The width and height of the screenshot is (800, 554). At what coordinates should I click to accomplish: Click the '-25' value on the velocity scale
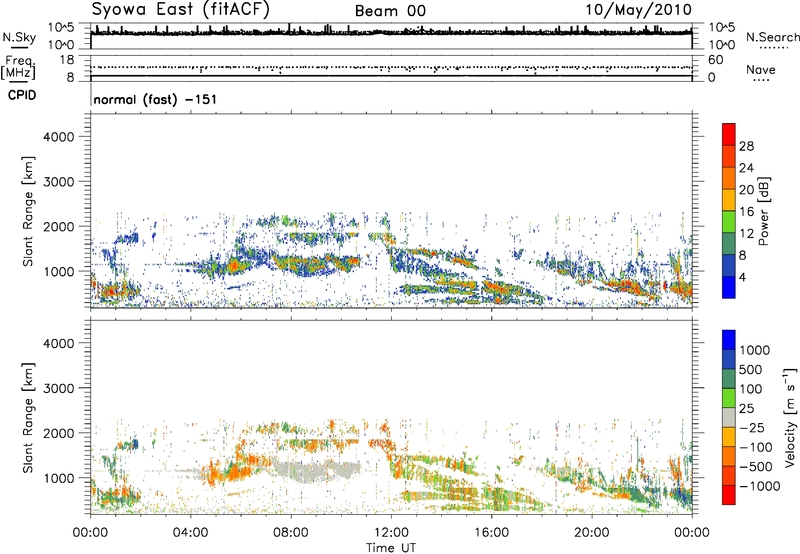752,428
